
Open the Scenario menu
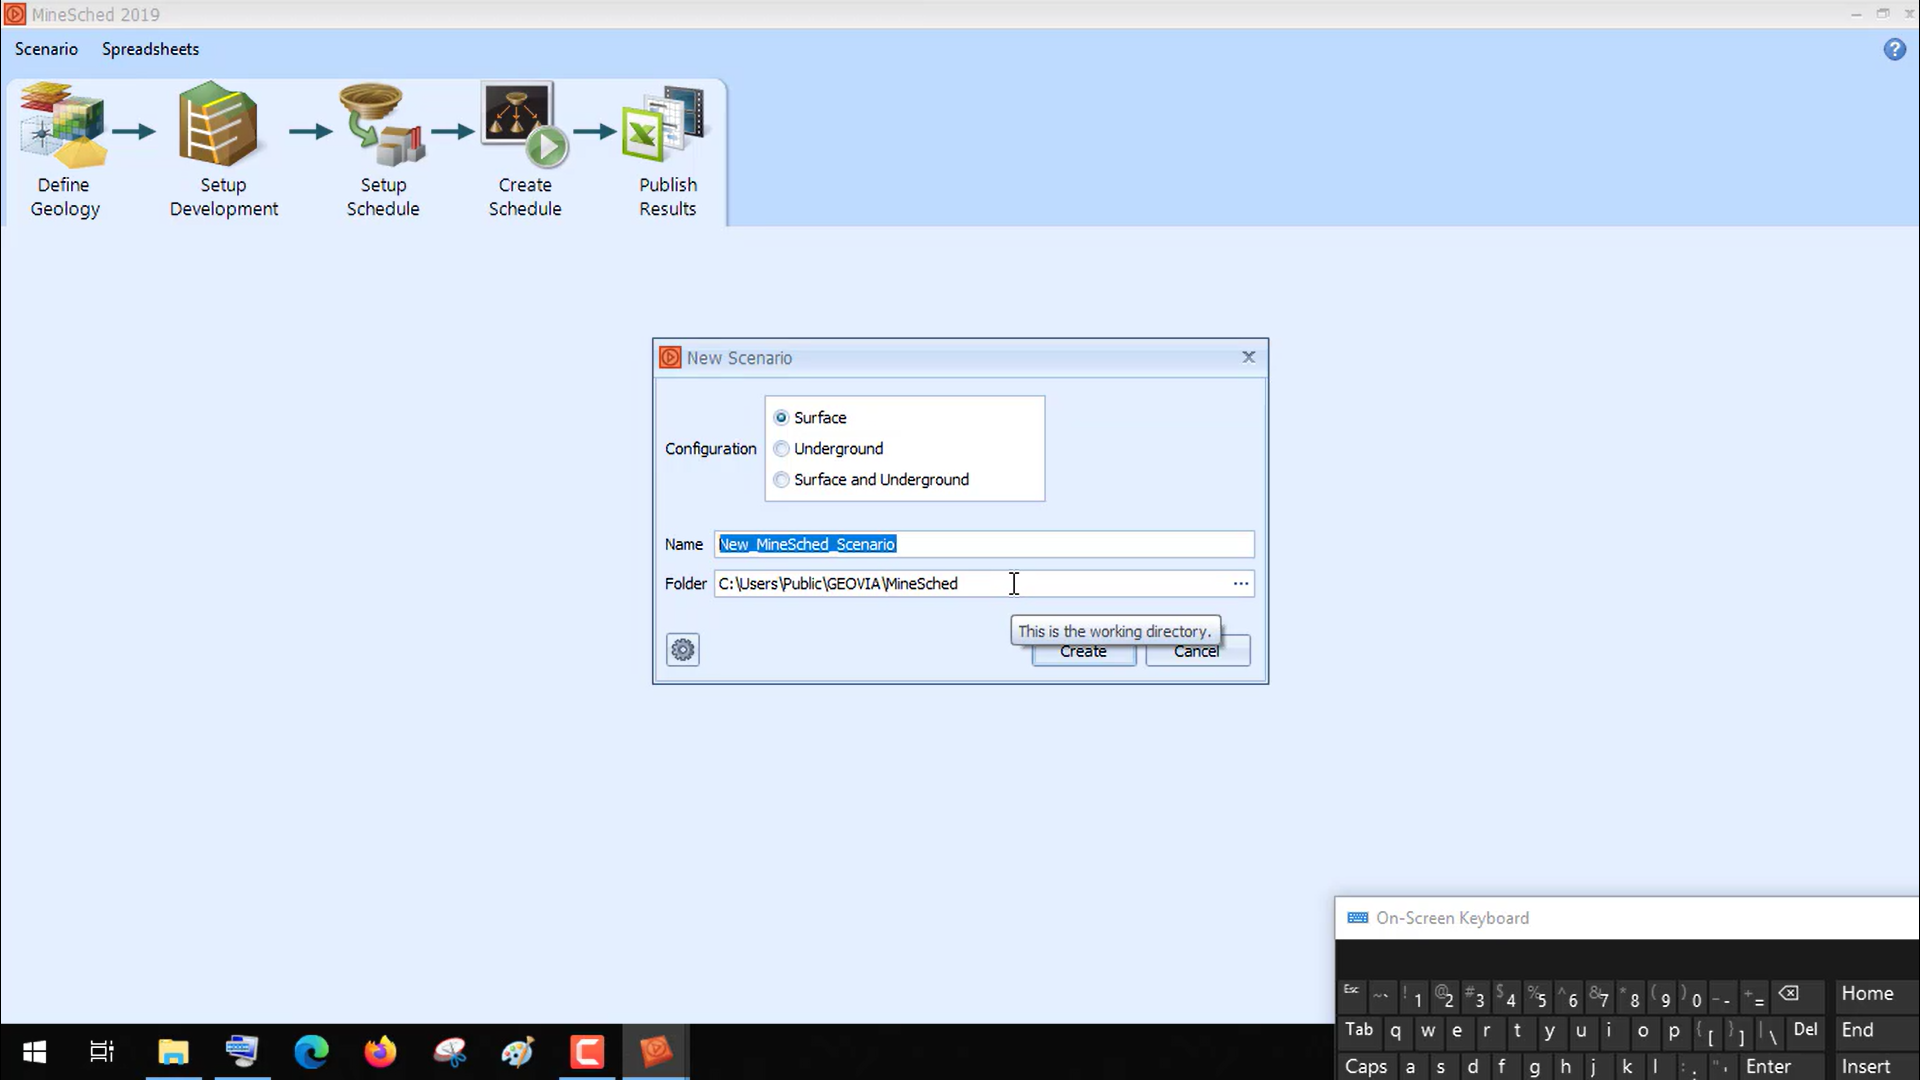tap(46, 49)
